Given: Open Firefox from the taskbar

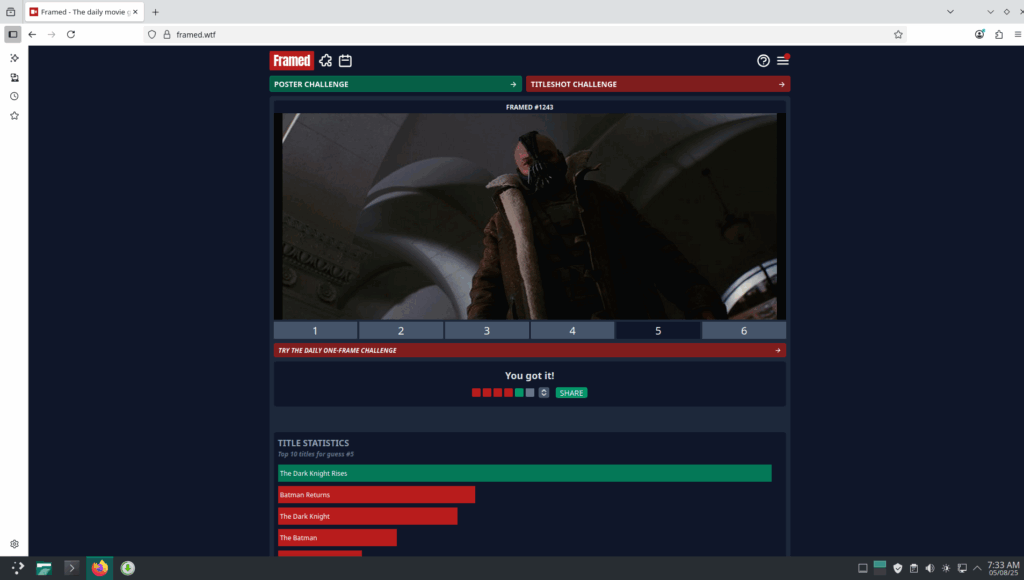Looking at the screenshot, I should tap(99, 568).
